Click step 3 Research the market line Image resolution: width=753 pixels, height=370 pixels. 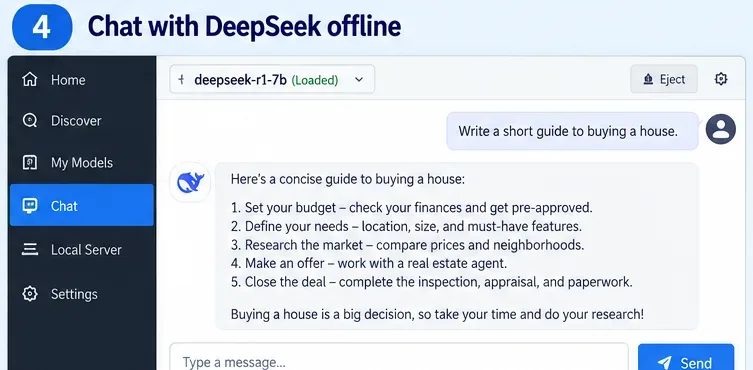point(407,245)
